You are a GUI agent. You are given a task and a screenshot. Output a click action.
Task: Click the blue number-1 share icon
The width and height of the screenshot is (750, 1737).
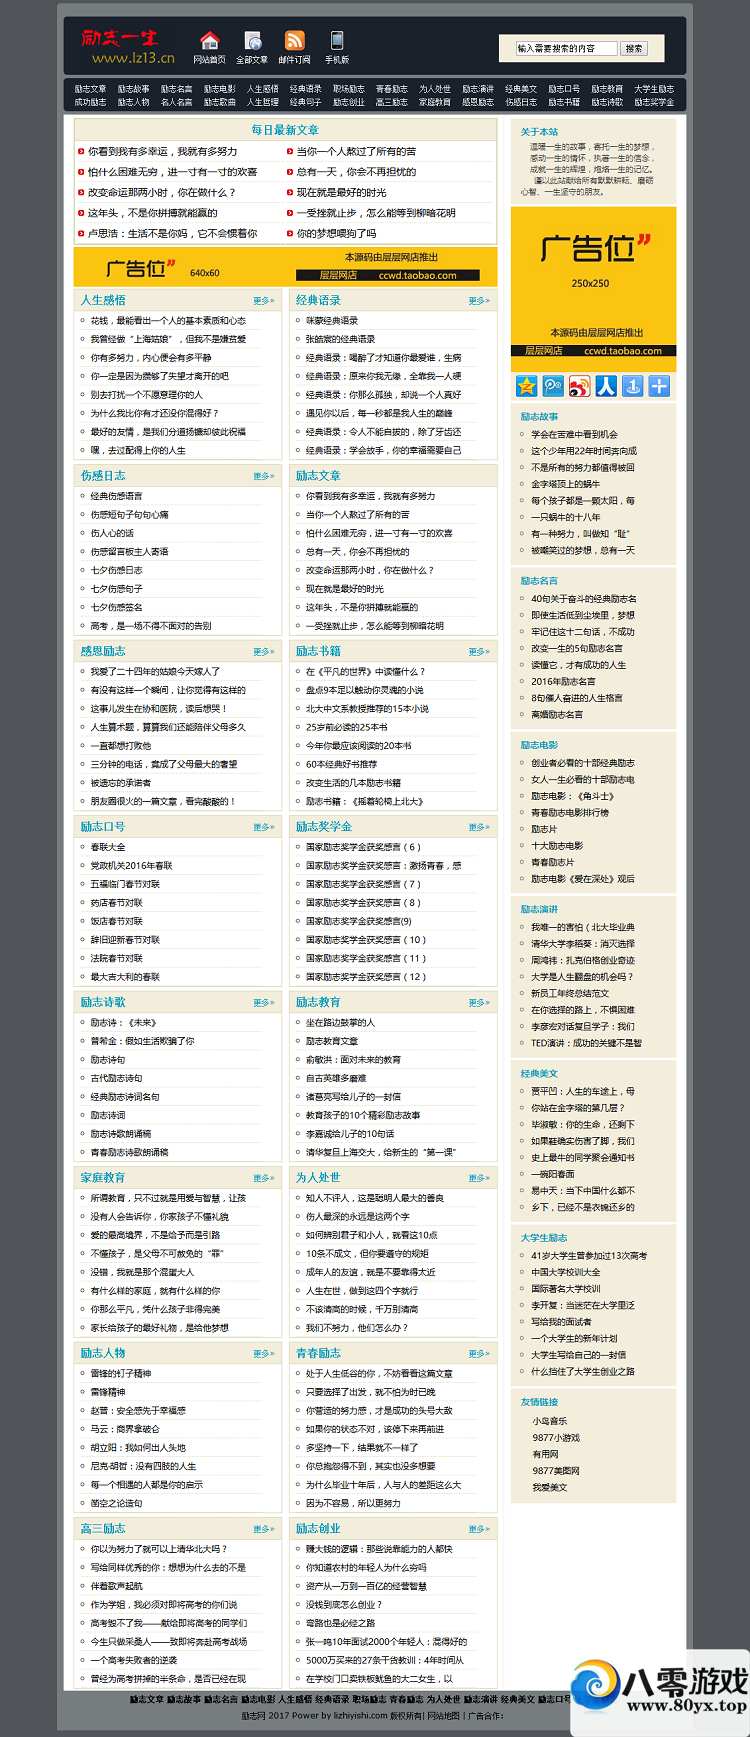click(632, 386)
